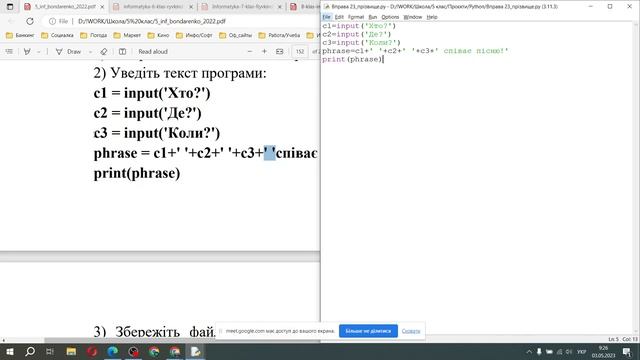640x360 pixels.
Task: Click the blue stop sharing button
Action: click(368, 331)
